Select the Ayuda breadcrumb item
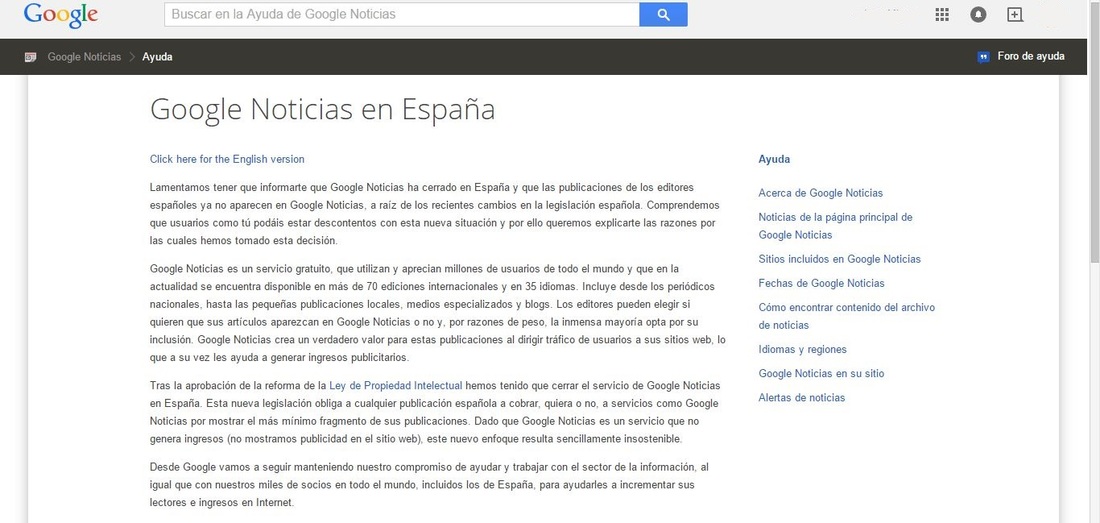Screen dimensions: 1100x523 click(157, 57)
